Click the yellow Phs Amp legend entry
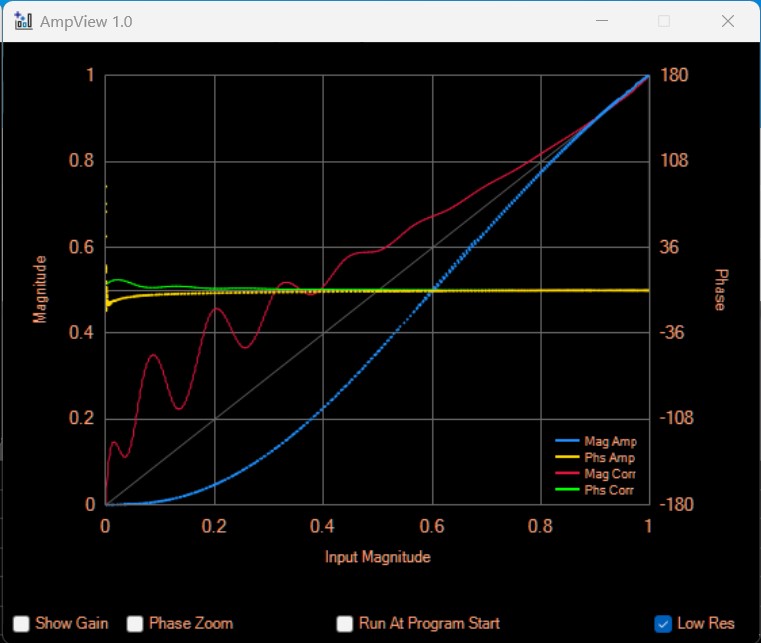The image size is (761, 643). (x=610, y=457)
